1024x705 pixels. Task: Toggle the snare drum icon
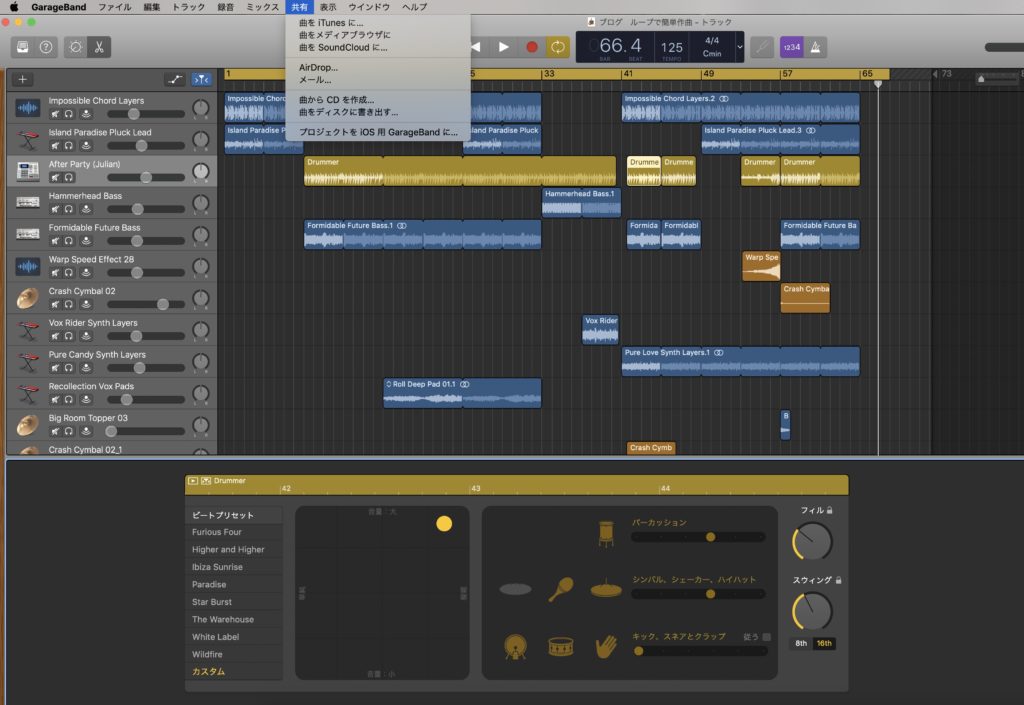[560, 647]
